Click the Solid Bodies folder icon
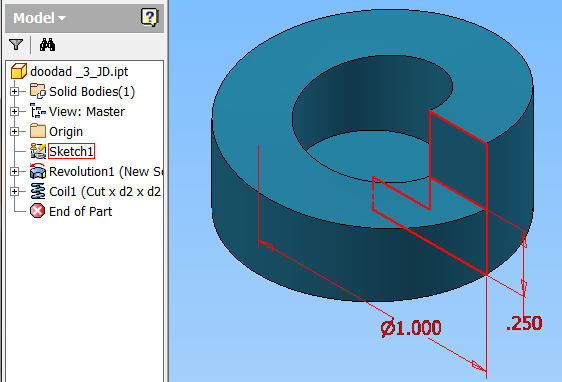The image size is (562, 382). pos(38,91)
